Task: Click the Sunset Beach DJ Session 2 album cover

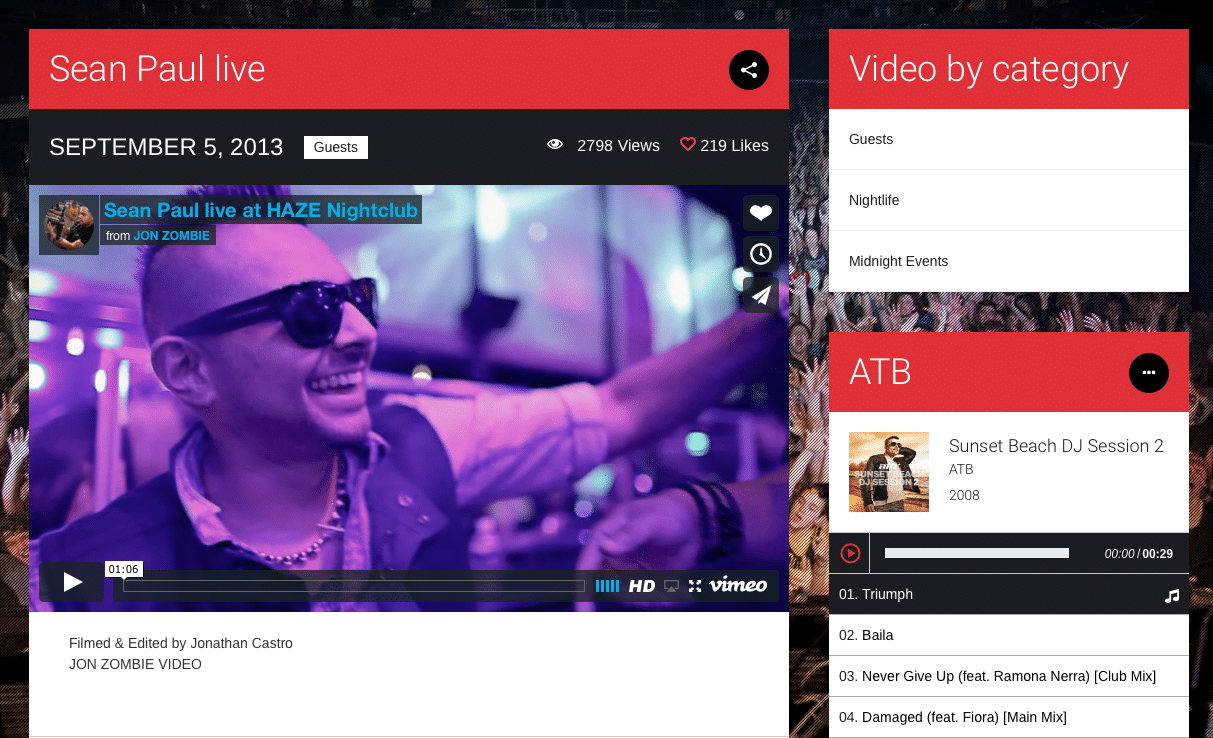Action: click(889, 472)
